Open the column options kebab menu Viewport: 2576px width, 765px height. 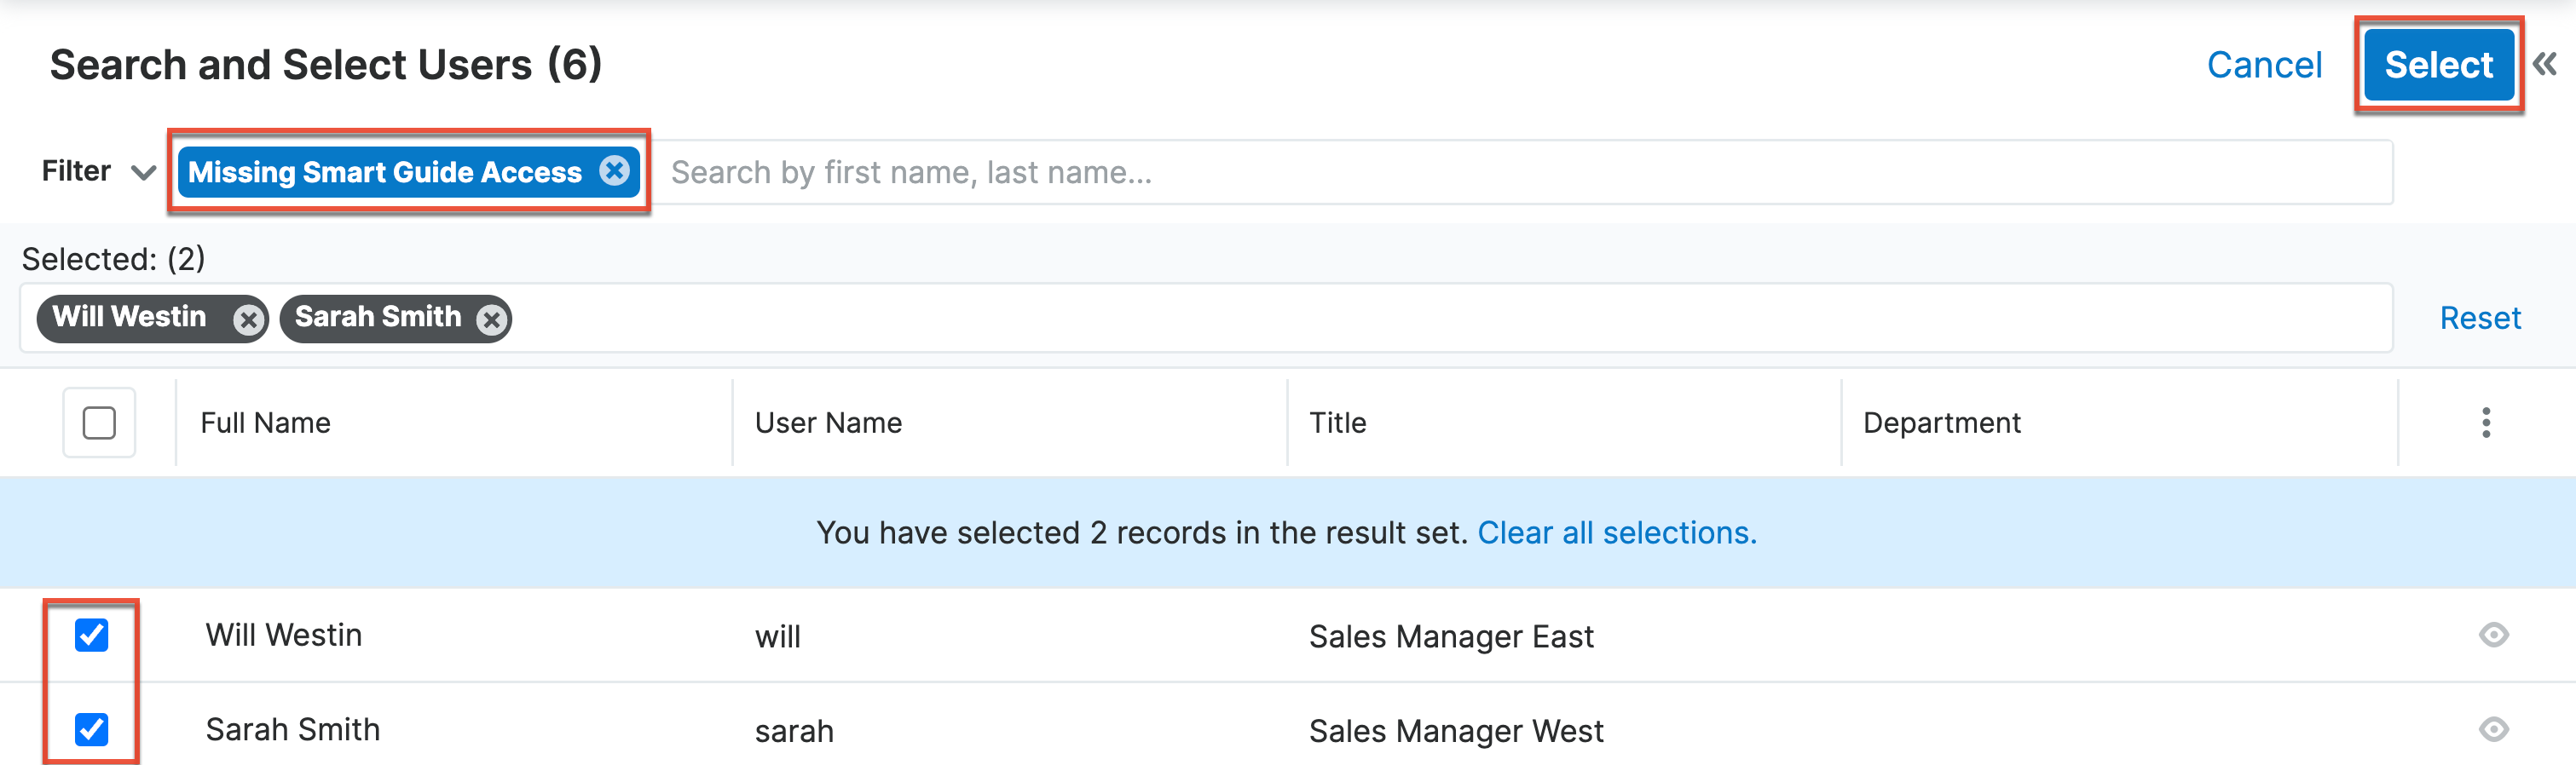click(2487, 422)
